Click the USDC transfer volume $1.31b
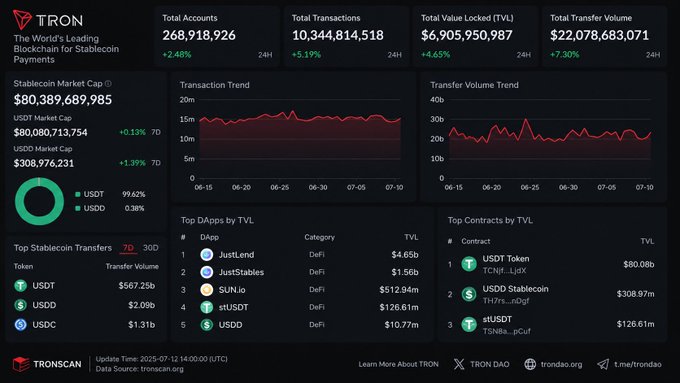 coord(141,324)
